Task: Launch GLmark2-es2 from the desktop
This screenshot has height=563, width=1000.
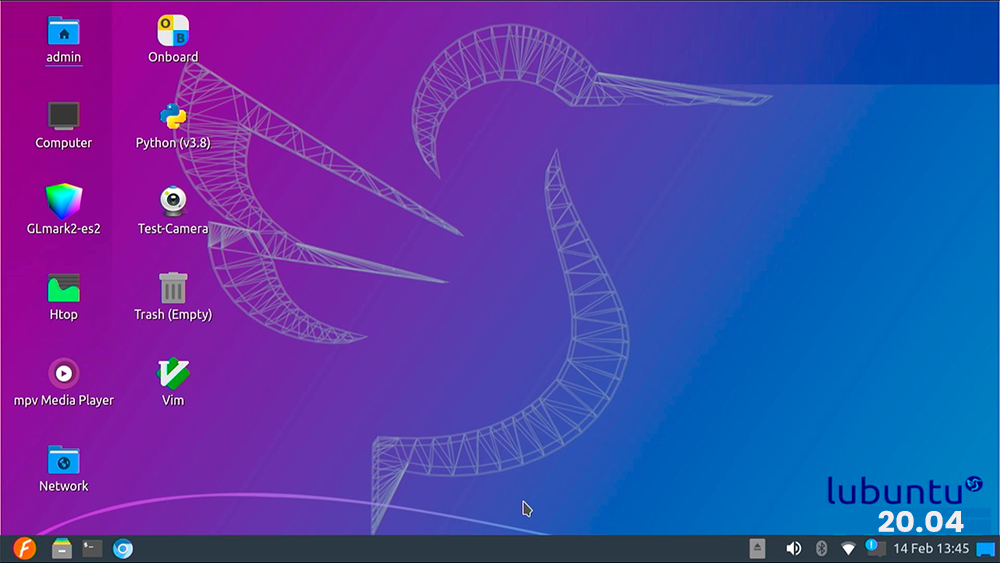Action: click(x=64, y=202)
